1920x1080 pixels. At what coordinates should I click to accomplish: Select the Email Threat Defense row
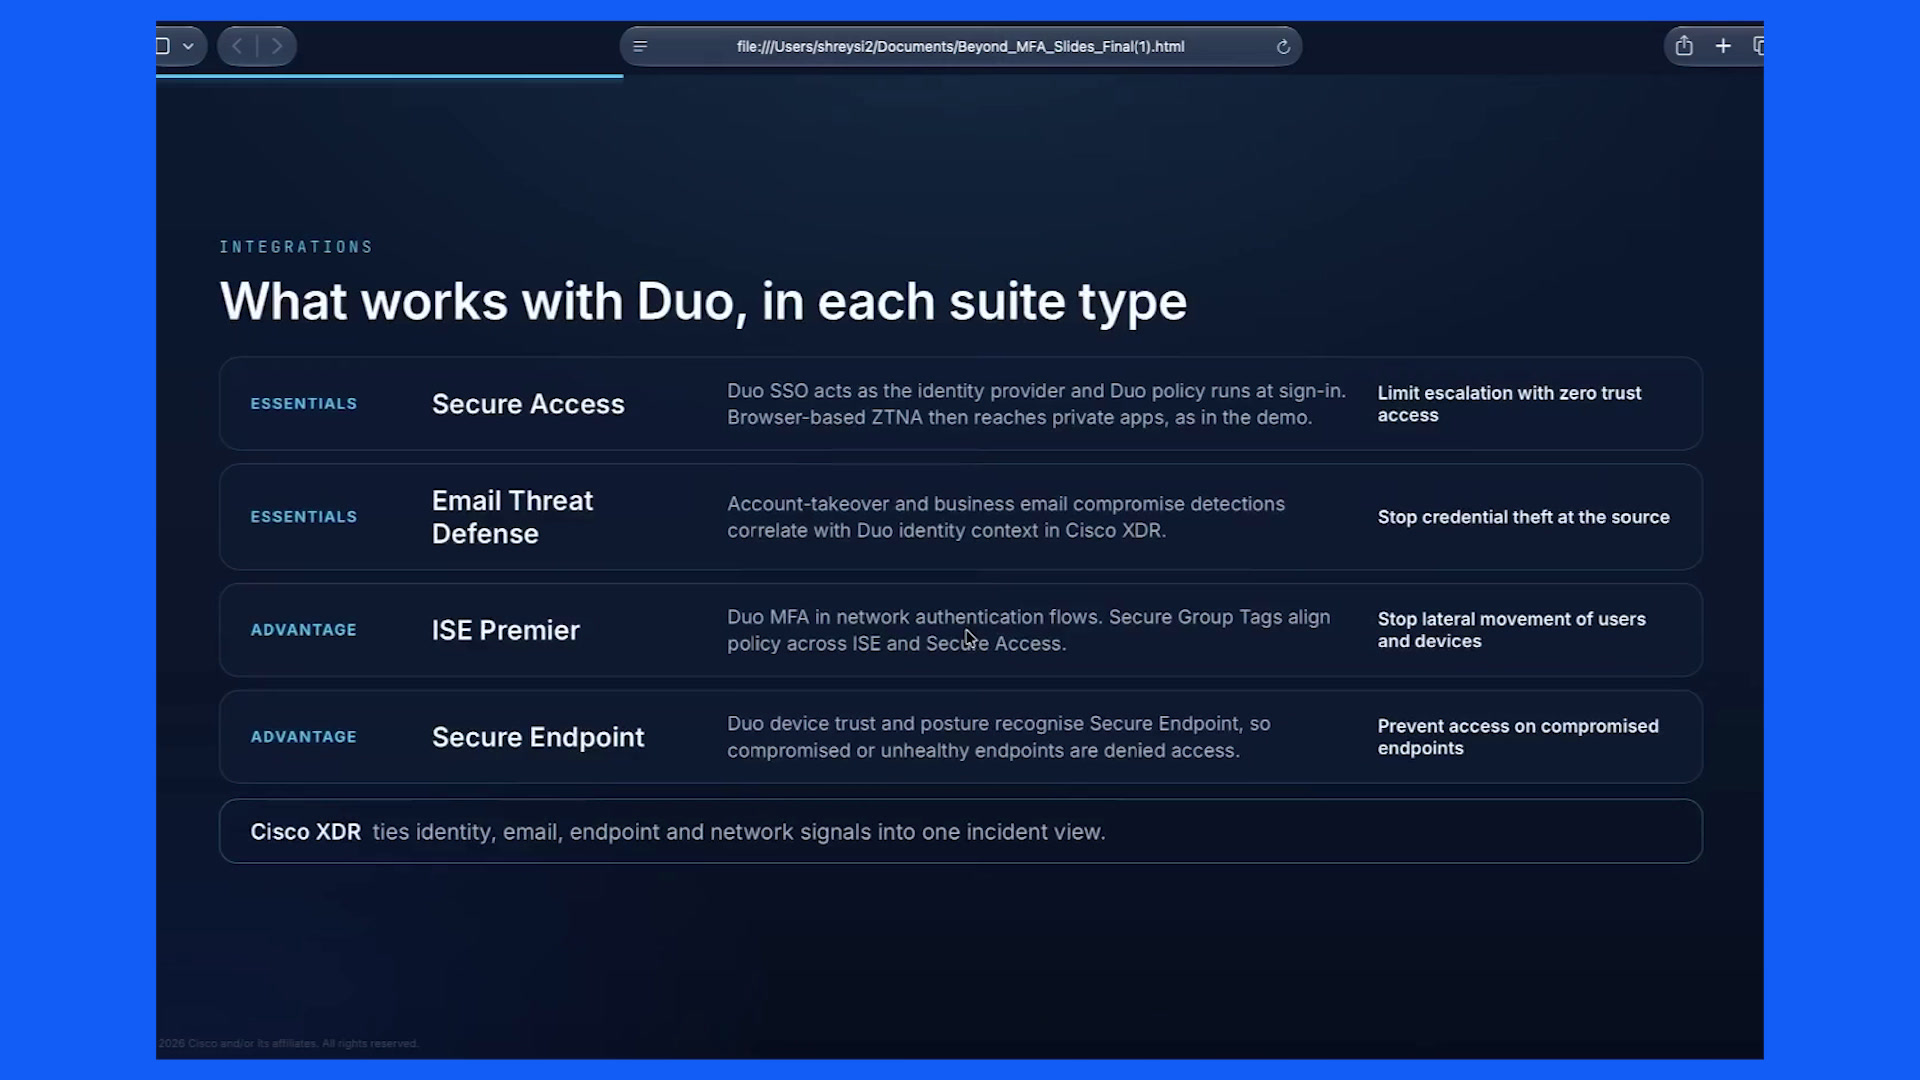pos(960,517)
